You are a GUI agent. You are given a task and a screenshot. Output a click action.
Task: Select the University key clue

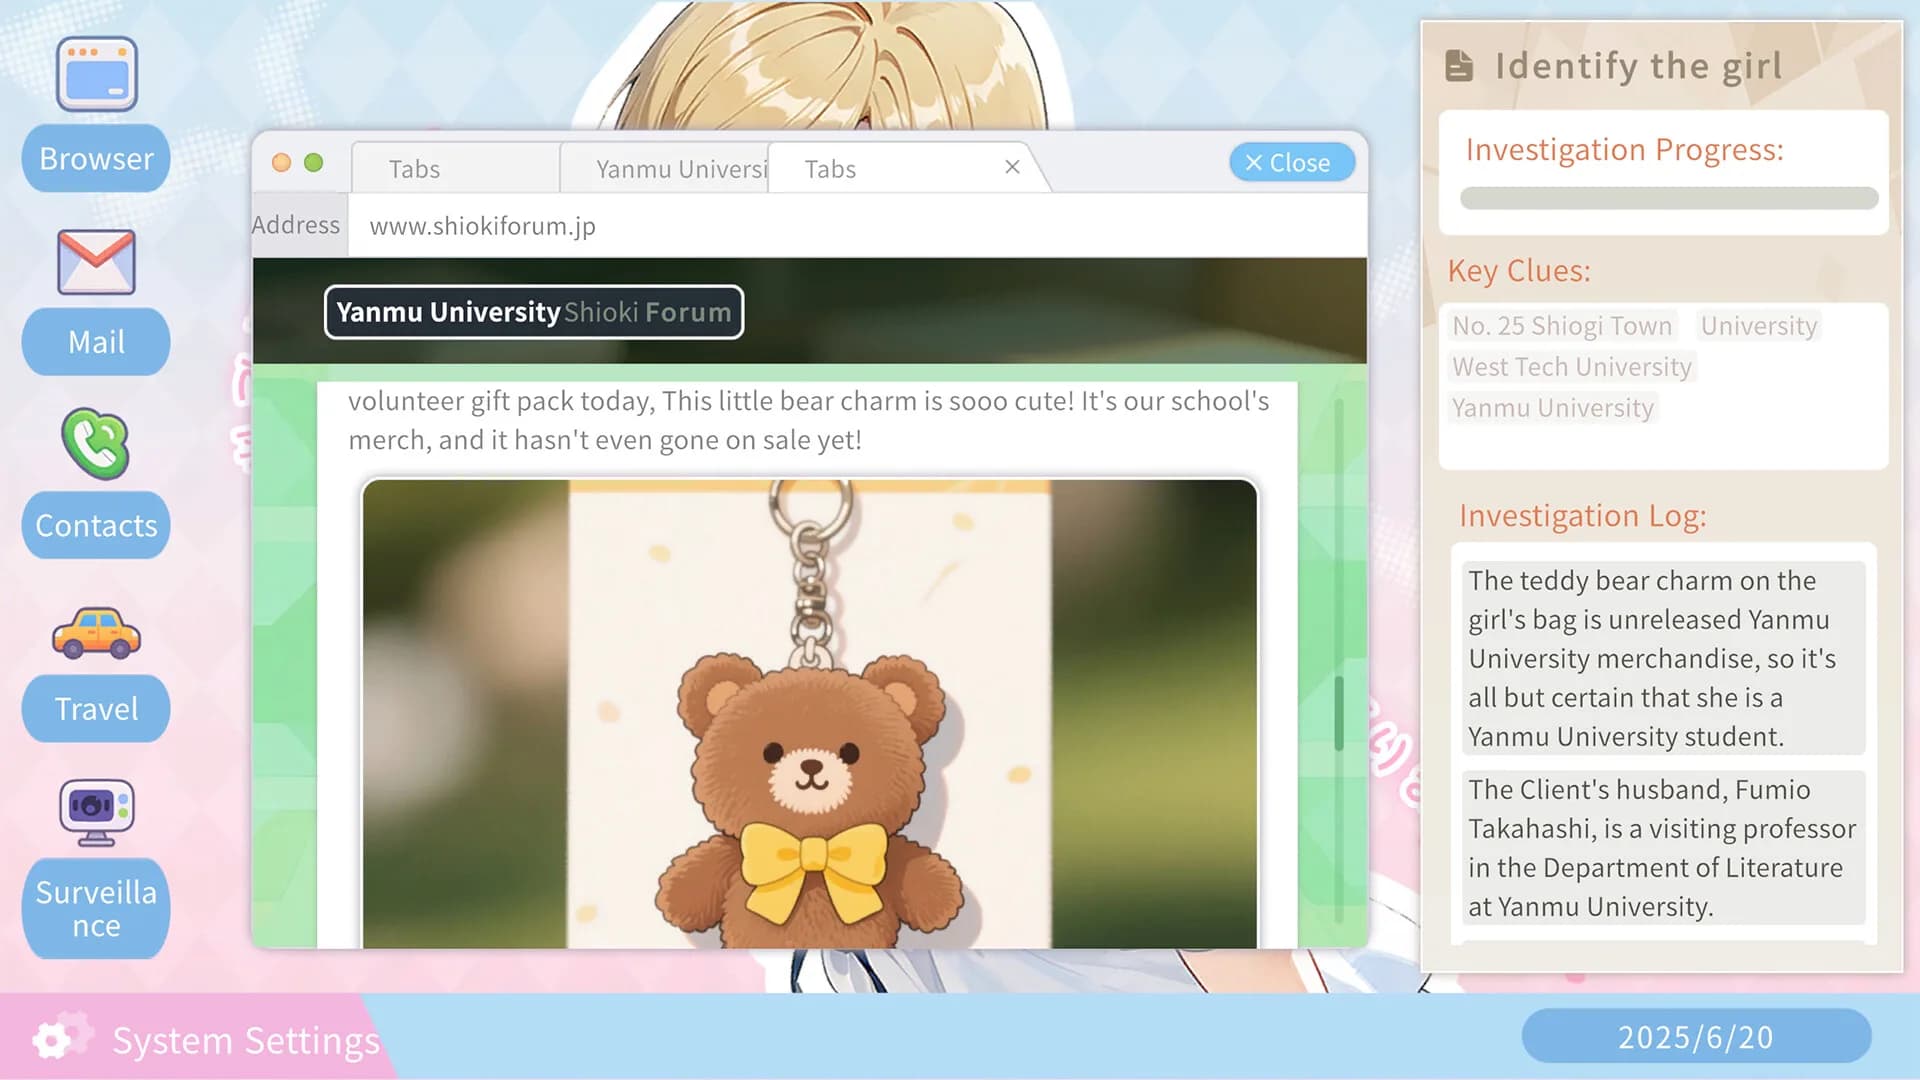pyautogui.click(x=1758, y=326)
